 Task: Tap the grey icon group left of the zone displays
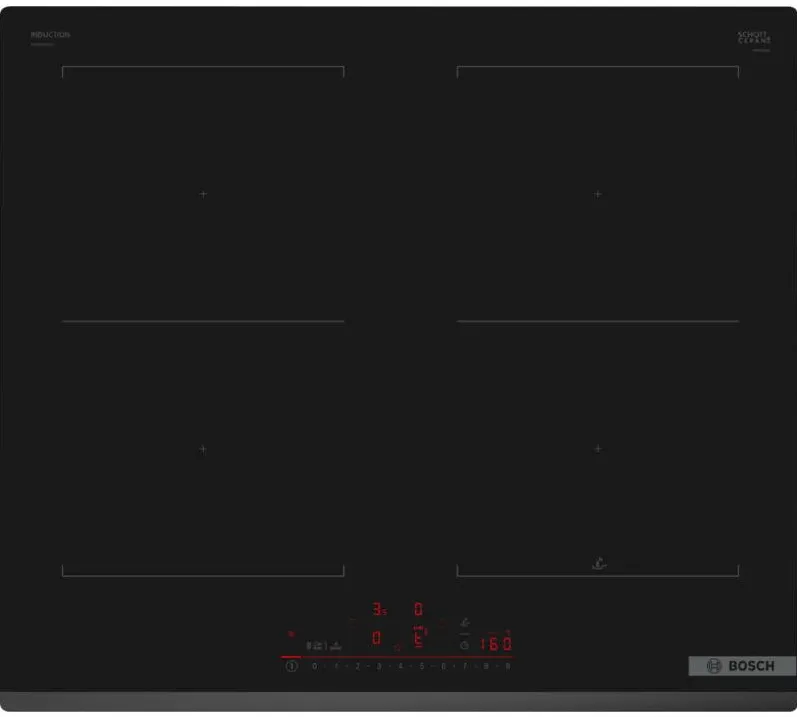click(324, 646)
